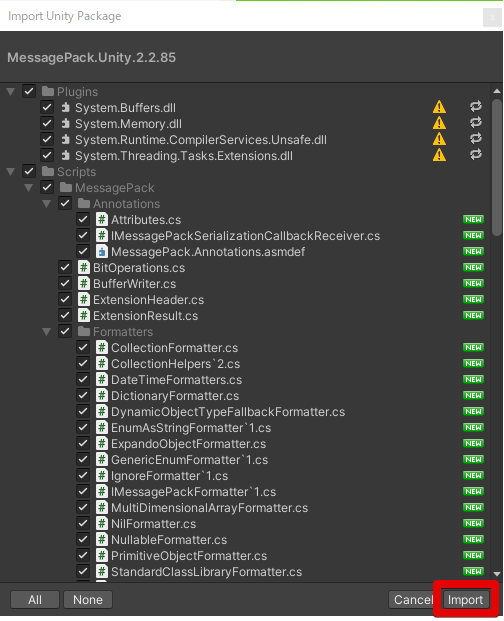This screenshot has width=504, height=621.
Task: Click warning icon for System.Threading.Tasks.Extensions.dll
Action: click(x=439, y=155)
